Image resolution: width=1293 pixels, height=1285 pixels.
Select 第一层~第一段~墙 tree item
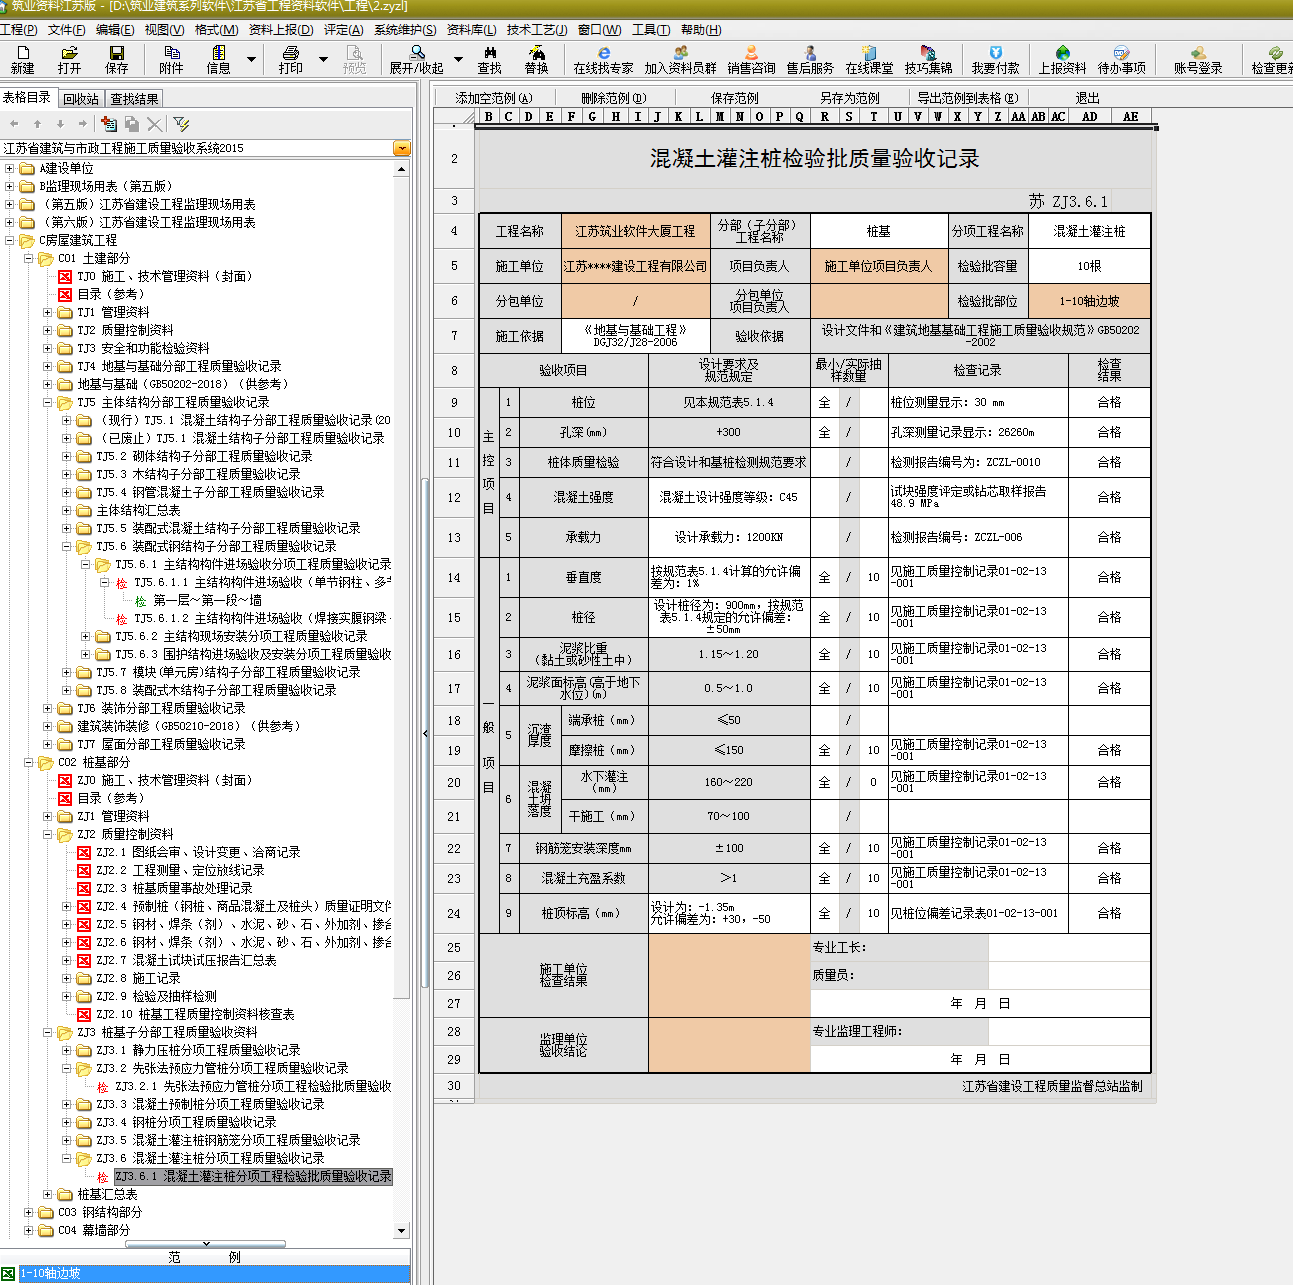pyautogui.click(x=207, y=600)
